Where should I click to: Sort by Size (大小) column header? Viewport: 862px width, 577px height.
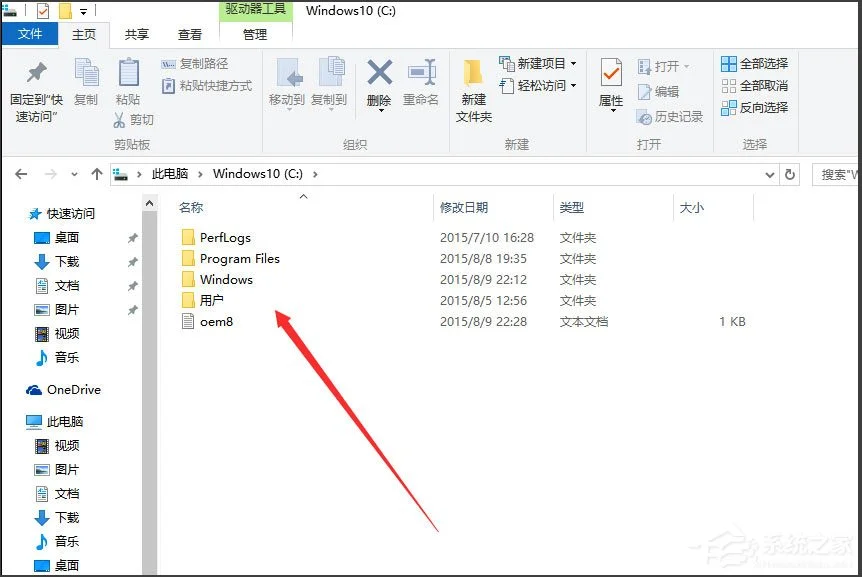[692, 207]
